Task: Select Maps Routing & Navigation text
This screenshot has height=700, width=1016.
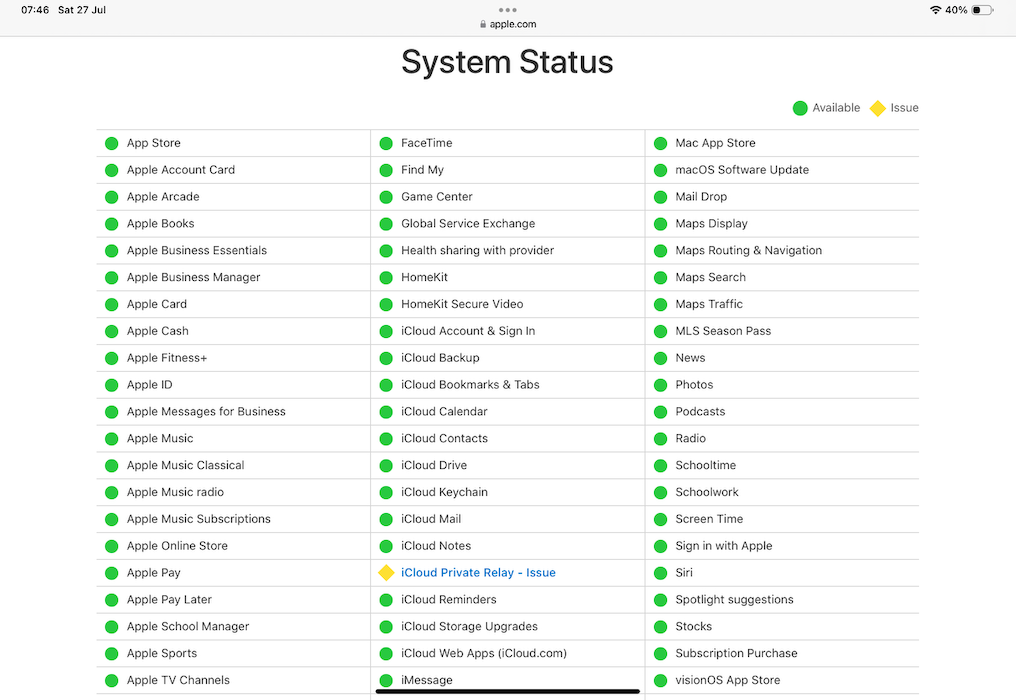Action: [748, 251]
